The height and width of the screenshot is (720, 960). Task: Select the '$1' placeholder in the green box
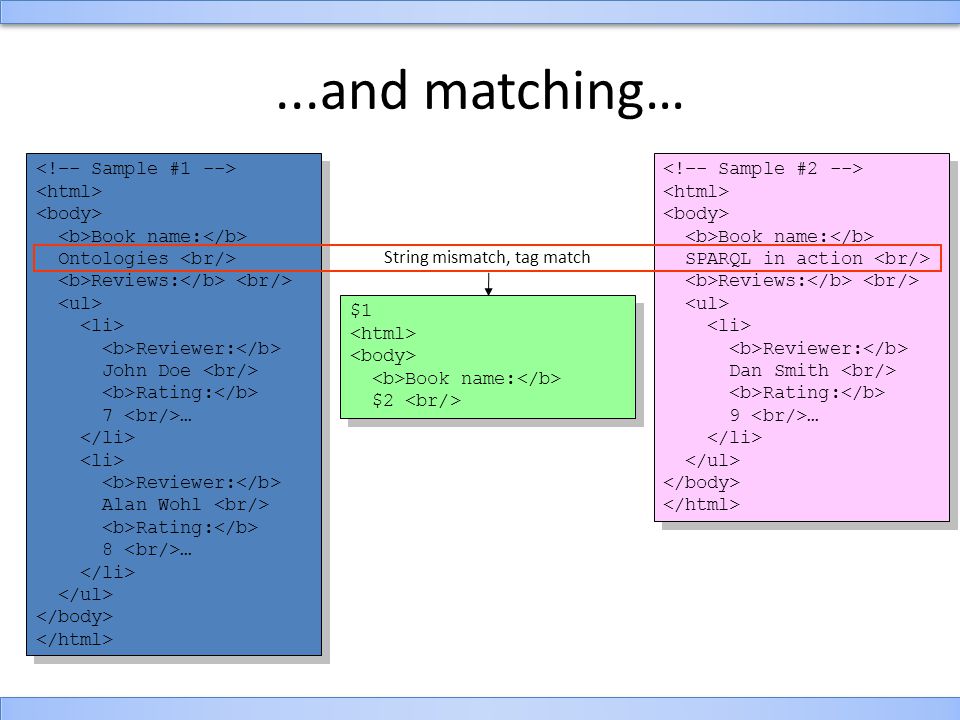(361, 310)
